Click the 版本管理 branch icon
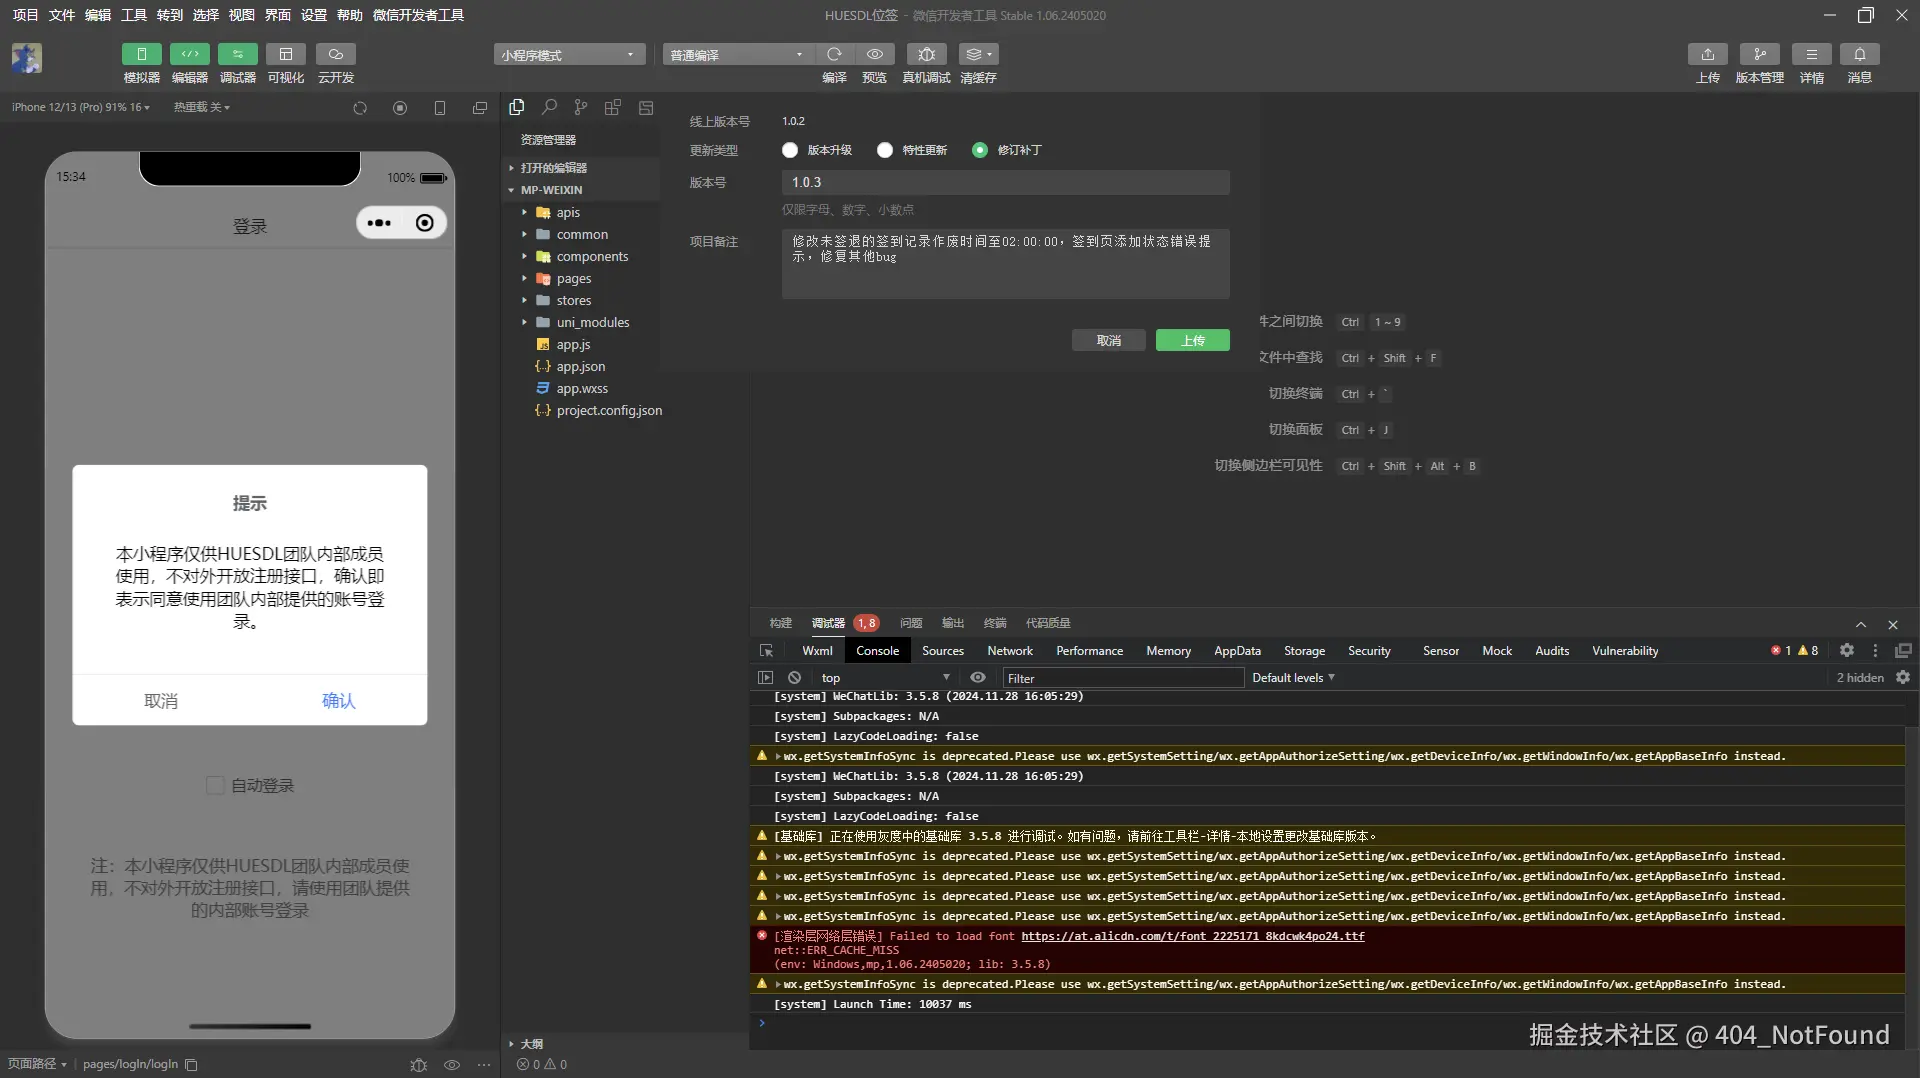Screen dimensions: 1920x1078 tap(1759, 54)
